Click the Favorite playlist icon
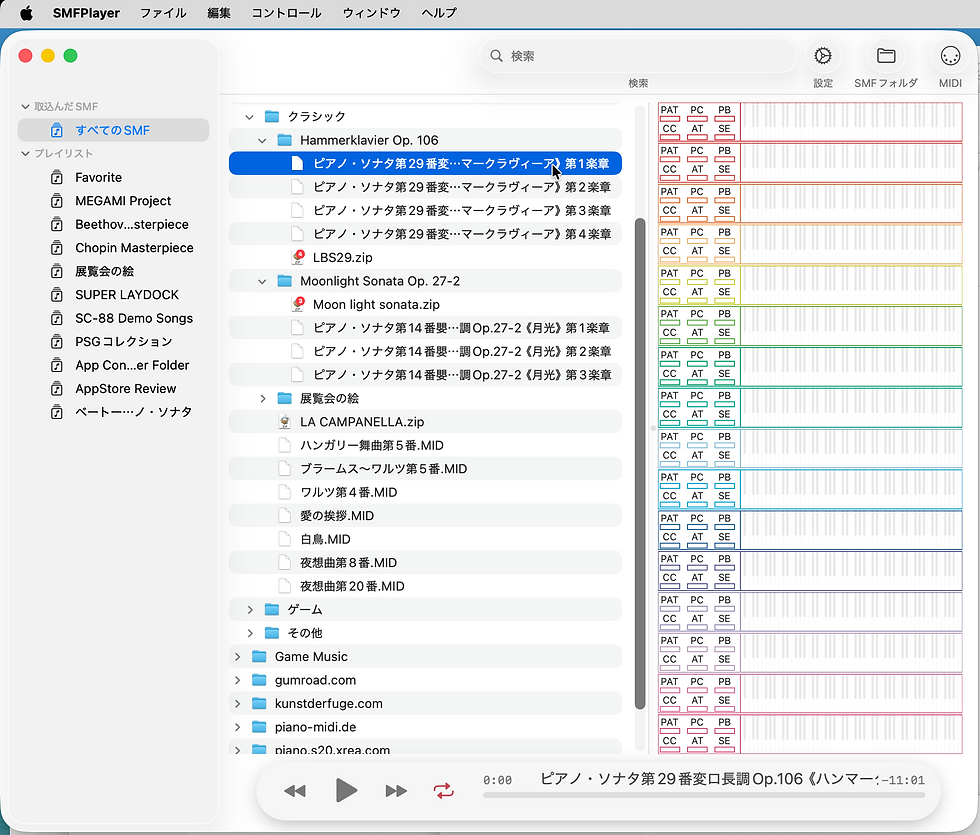This screenshot has height=835, width=980. [57, 178]
